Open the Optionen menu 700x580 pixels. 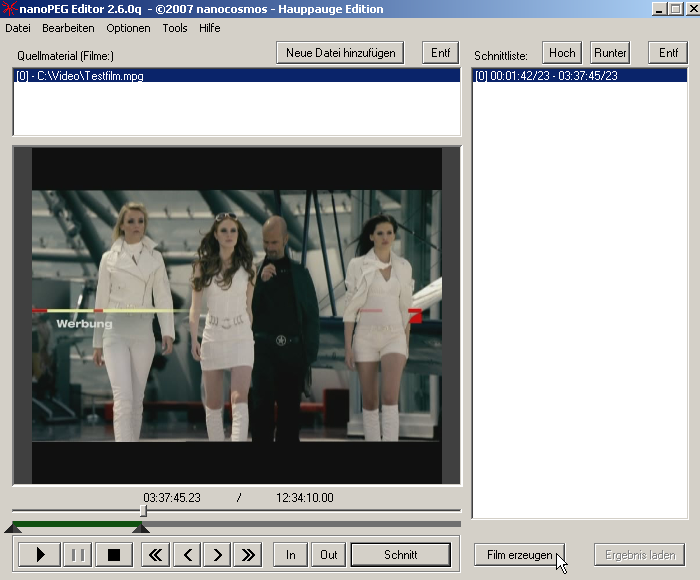(128, 28)
